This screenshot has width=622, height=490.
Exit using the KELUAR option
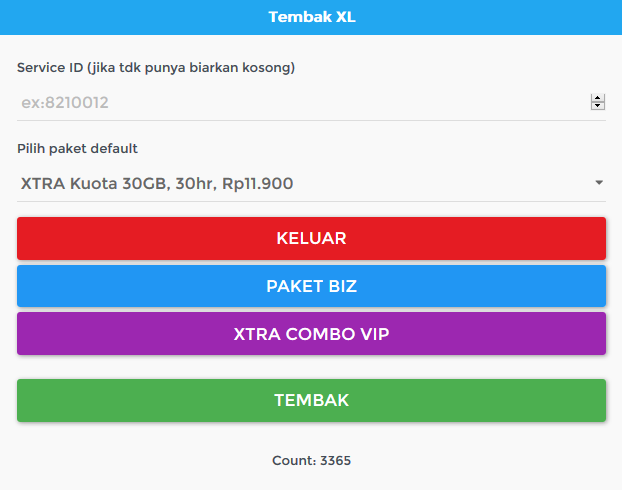tap(311, 238)
